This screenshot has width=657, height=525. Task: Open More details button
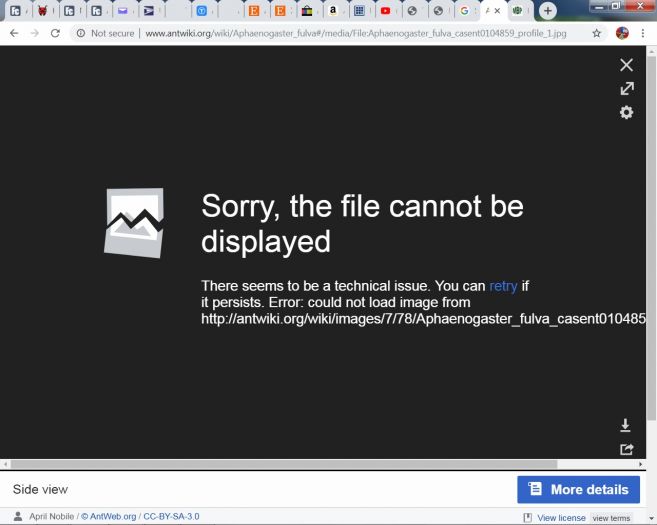coord(578,489)
